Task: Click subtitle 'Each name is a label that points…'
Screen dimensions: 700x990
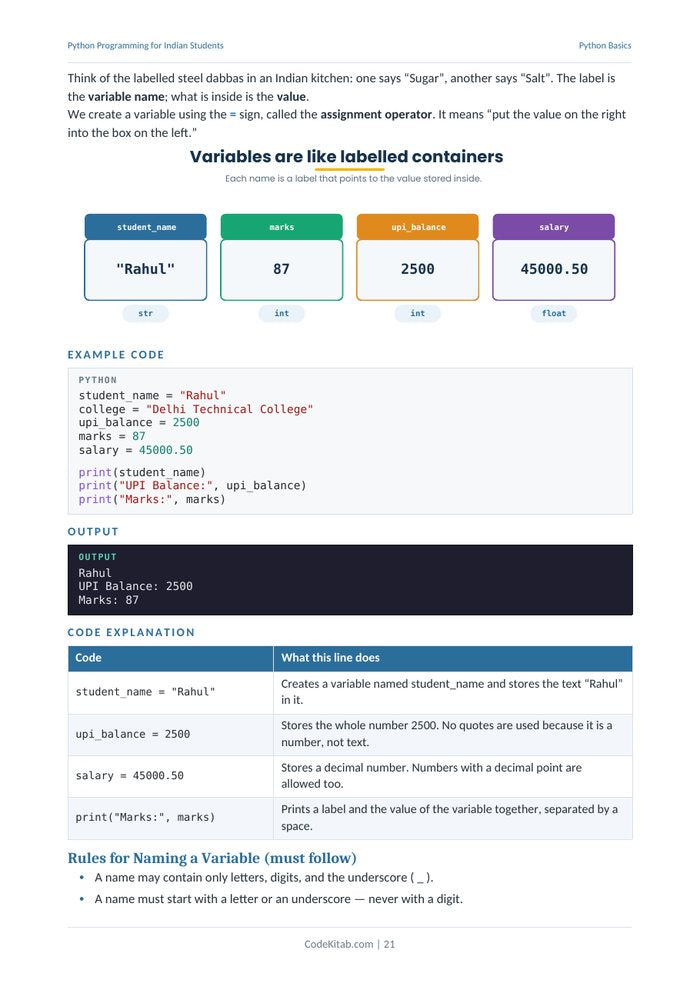Action: coord(353,179)
